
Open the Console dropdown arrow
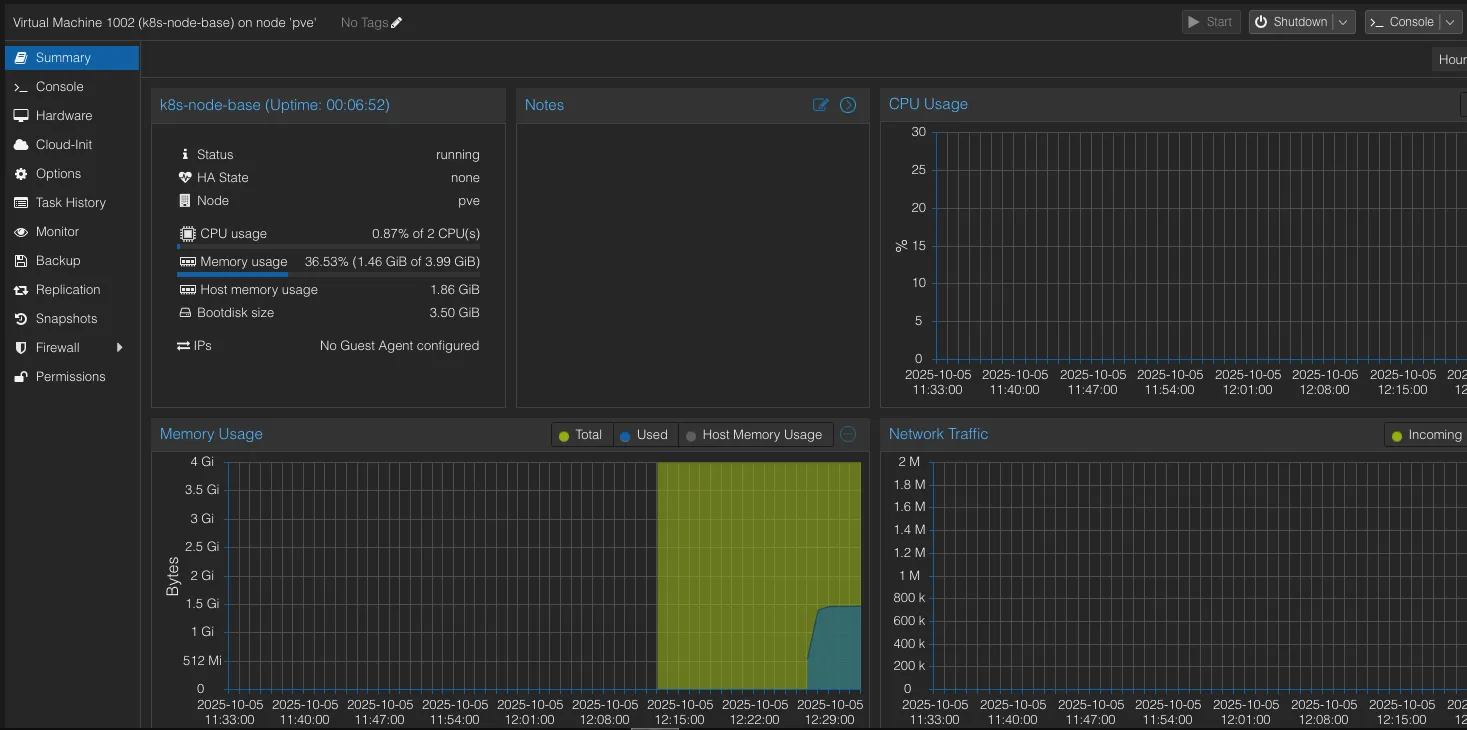click(1450, 22)
